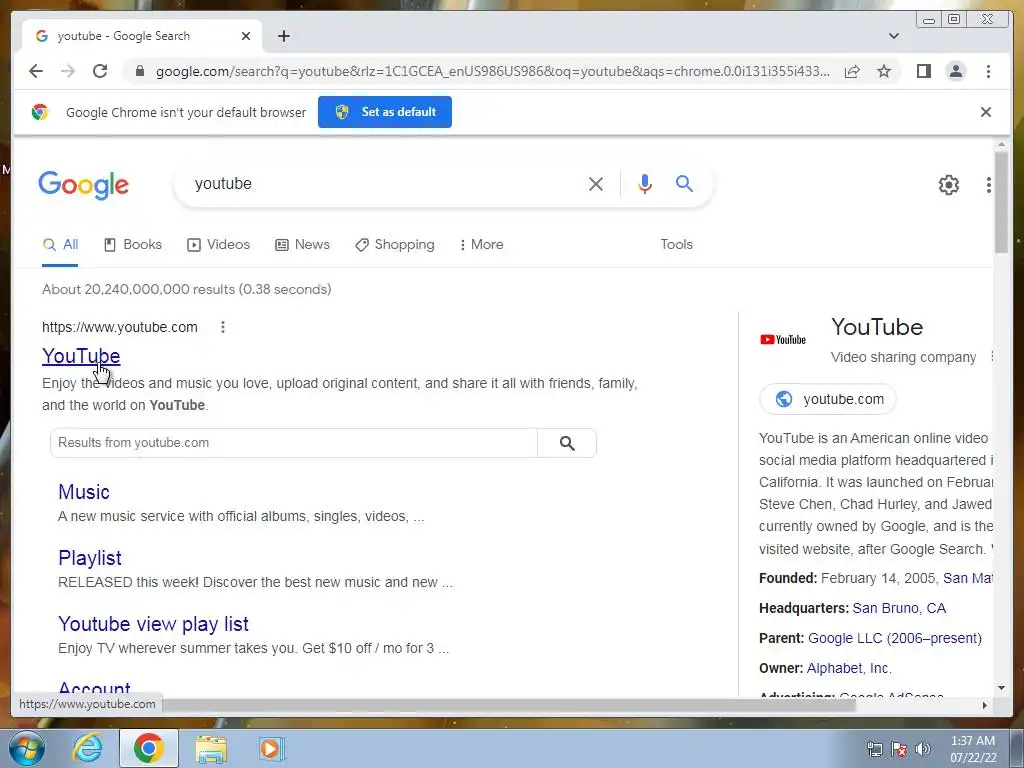Switch to the News tab
Image resolution: width=1024 pixels, height=768 pixels.
click(x=302, y=245)
